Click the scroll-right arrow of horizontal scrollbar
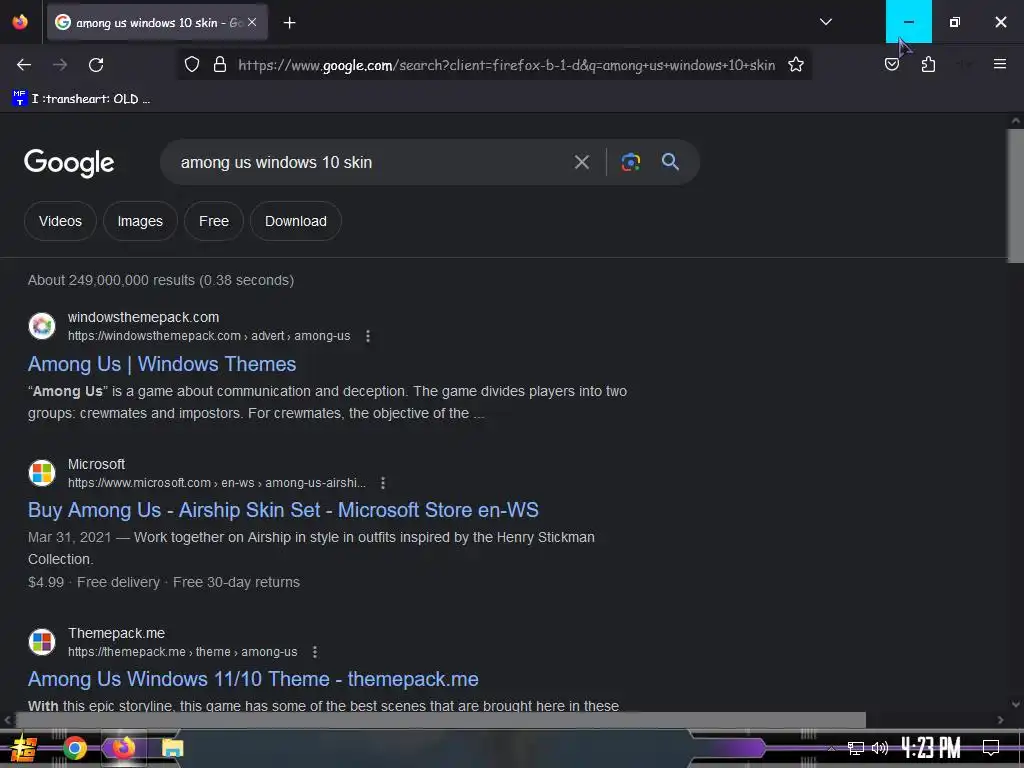Screen dimensions: 1024x768 coord(1000,720)
